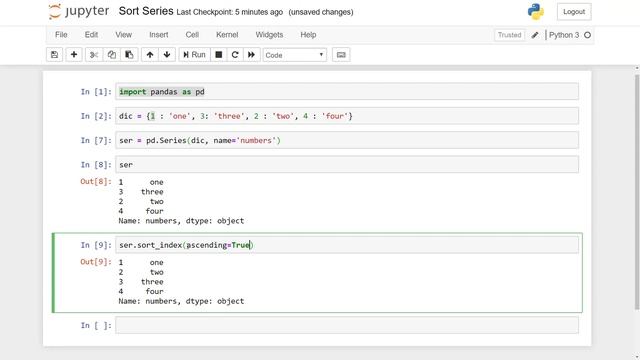Click into the import pandas cell
This screenshot has width=640, height=360.
tap(347, 91)
